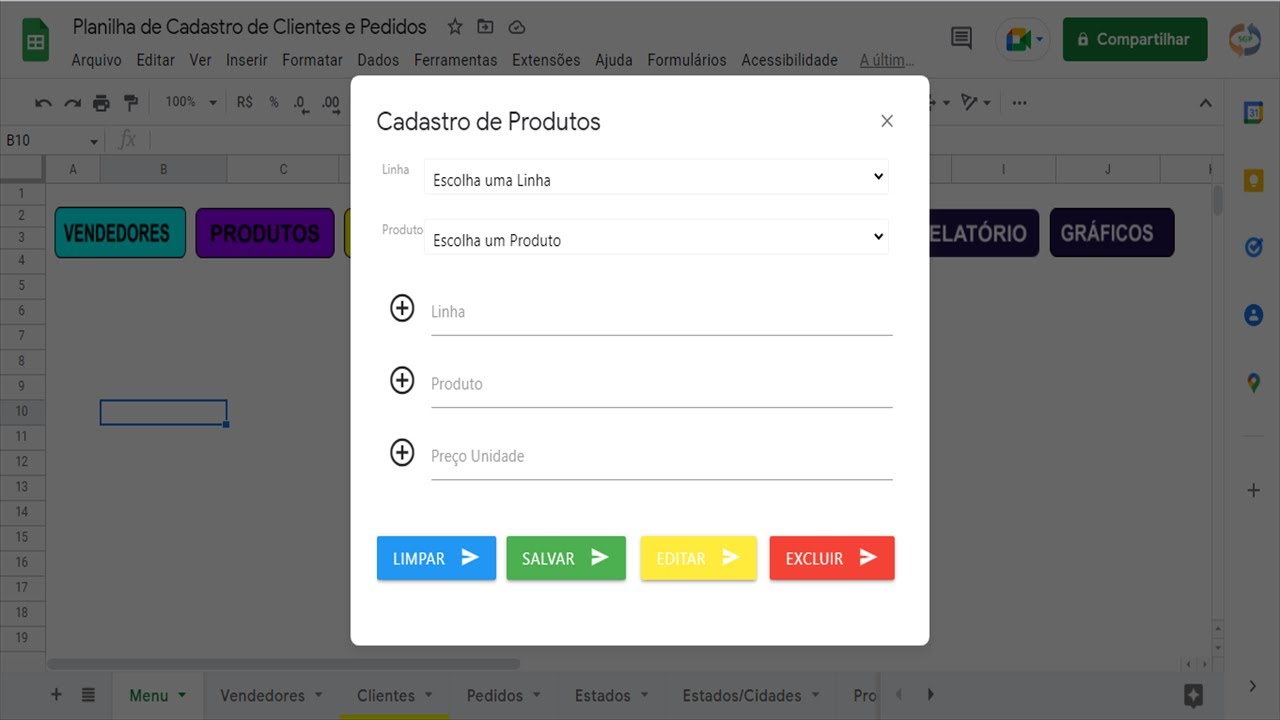Viewport: 1280px width, 720px height.
Task: Click the plus icon beside Preço Unidade
Action: coord(402,453)
